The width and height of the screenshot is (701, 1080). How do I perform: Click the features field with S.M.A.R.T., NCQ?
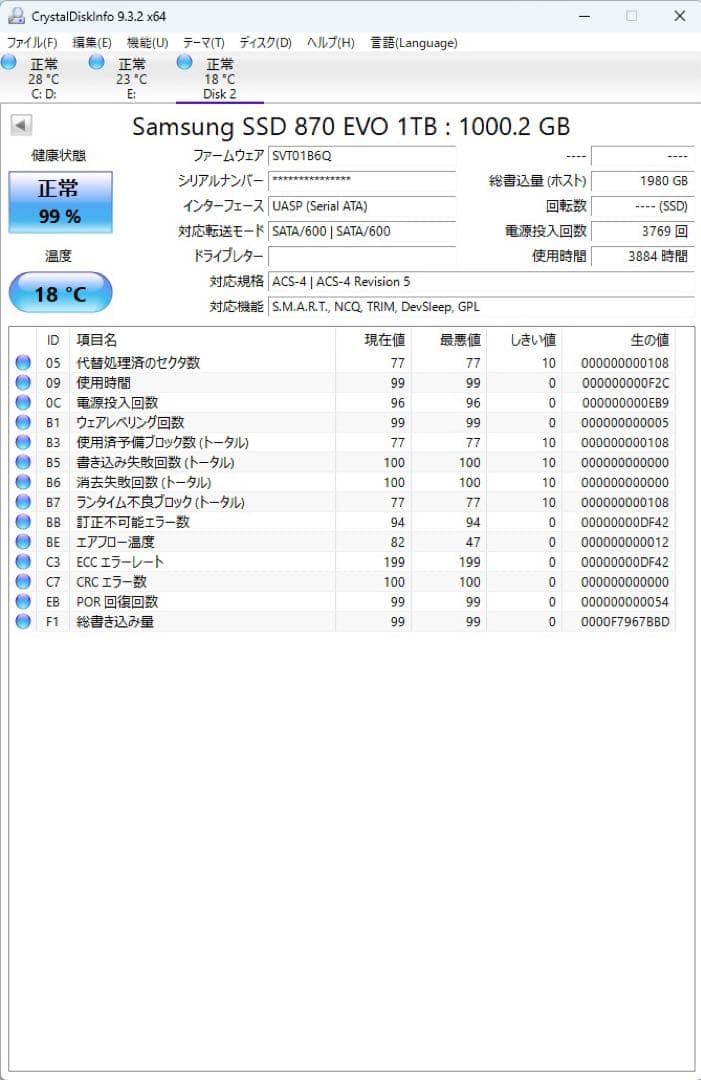481,307
